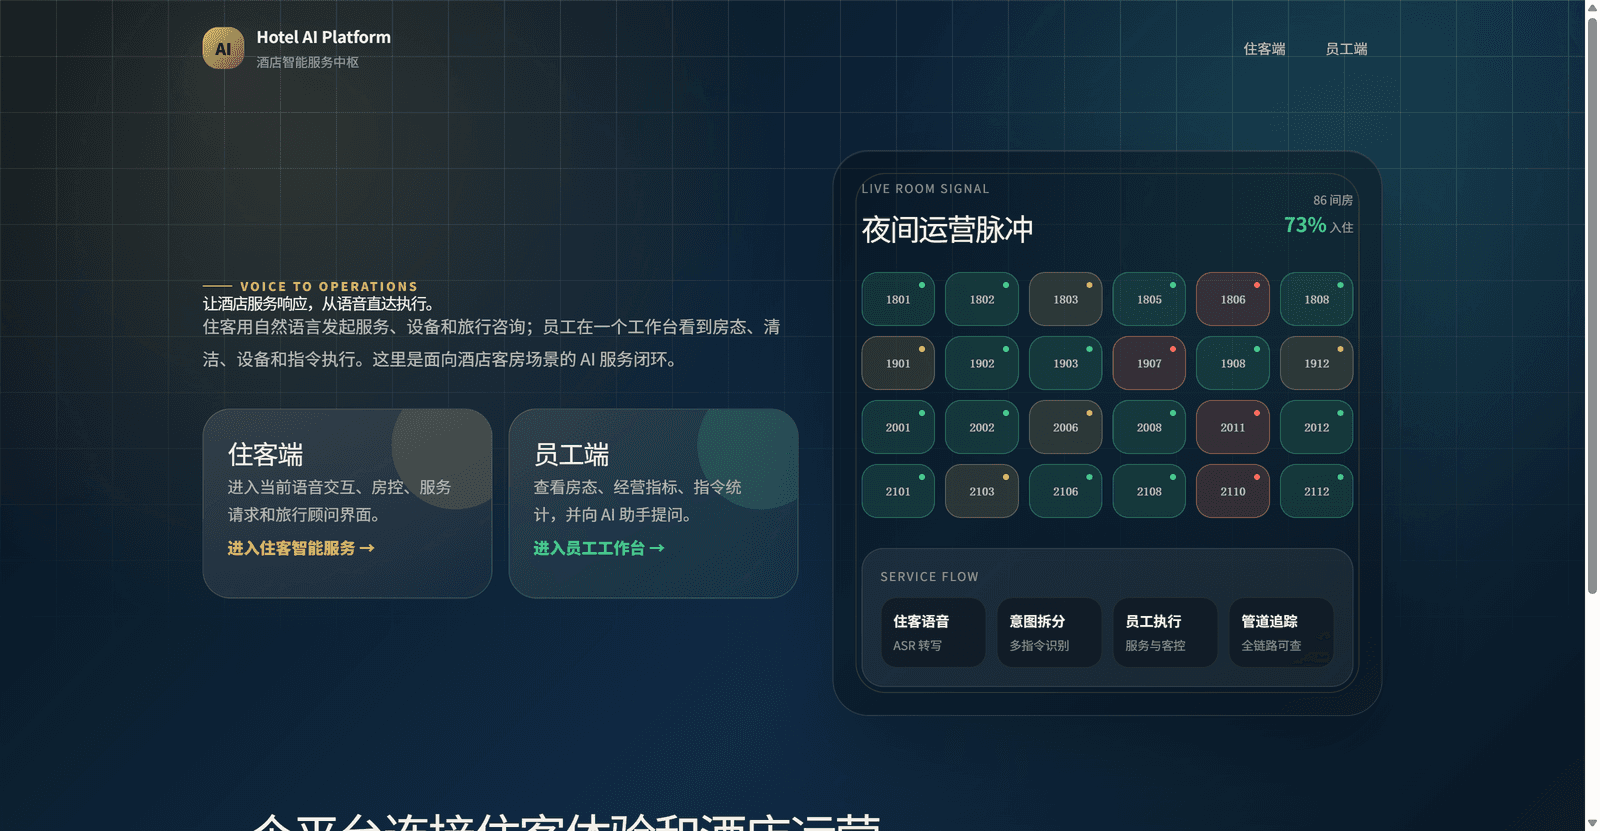Click the scrollbar up arrow

pyautogui.click(x=1592, y=8)
